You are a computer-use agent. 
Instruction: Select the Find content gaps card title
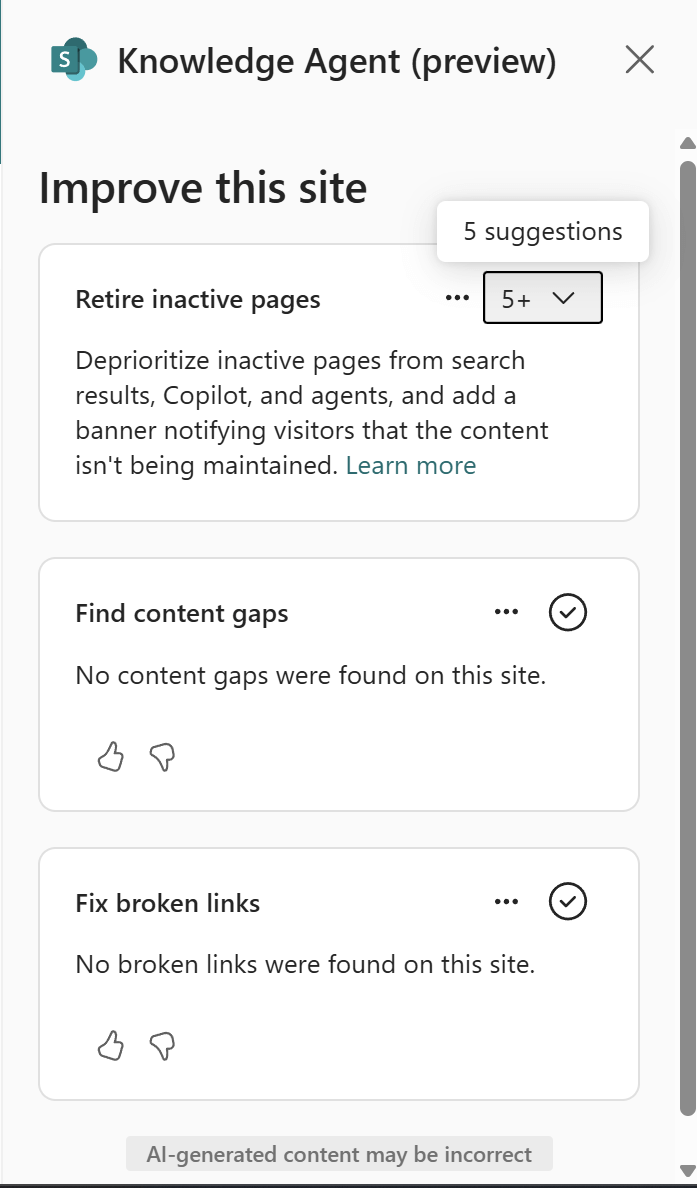click(182, 613)
